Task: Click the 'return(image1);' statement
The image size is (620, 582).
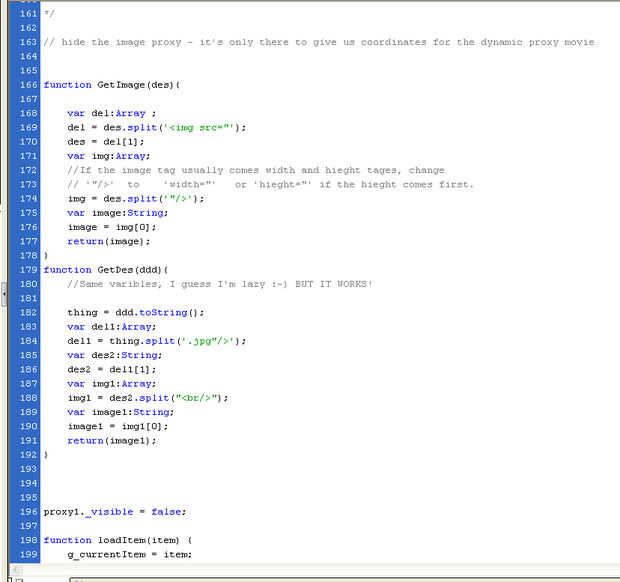Action: [112, 441]
